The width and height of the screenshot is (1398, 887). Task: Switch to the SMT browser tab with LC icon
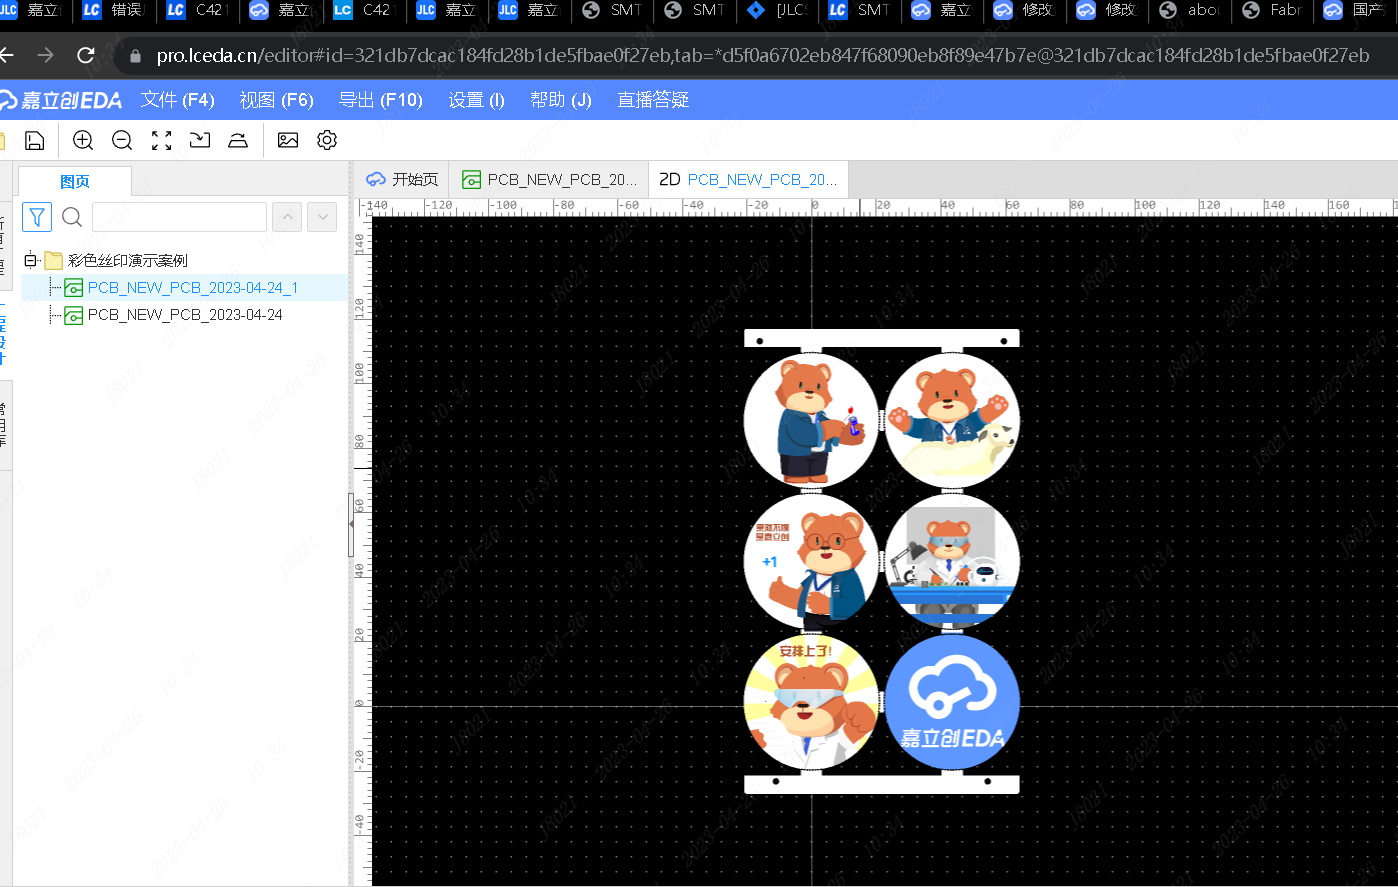pos(861,10)
